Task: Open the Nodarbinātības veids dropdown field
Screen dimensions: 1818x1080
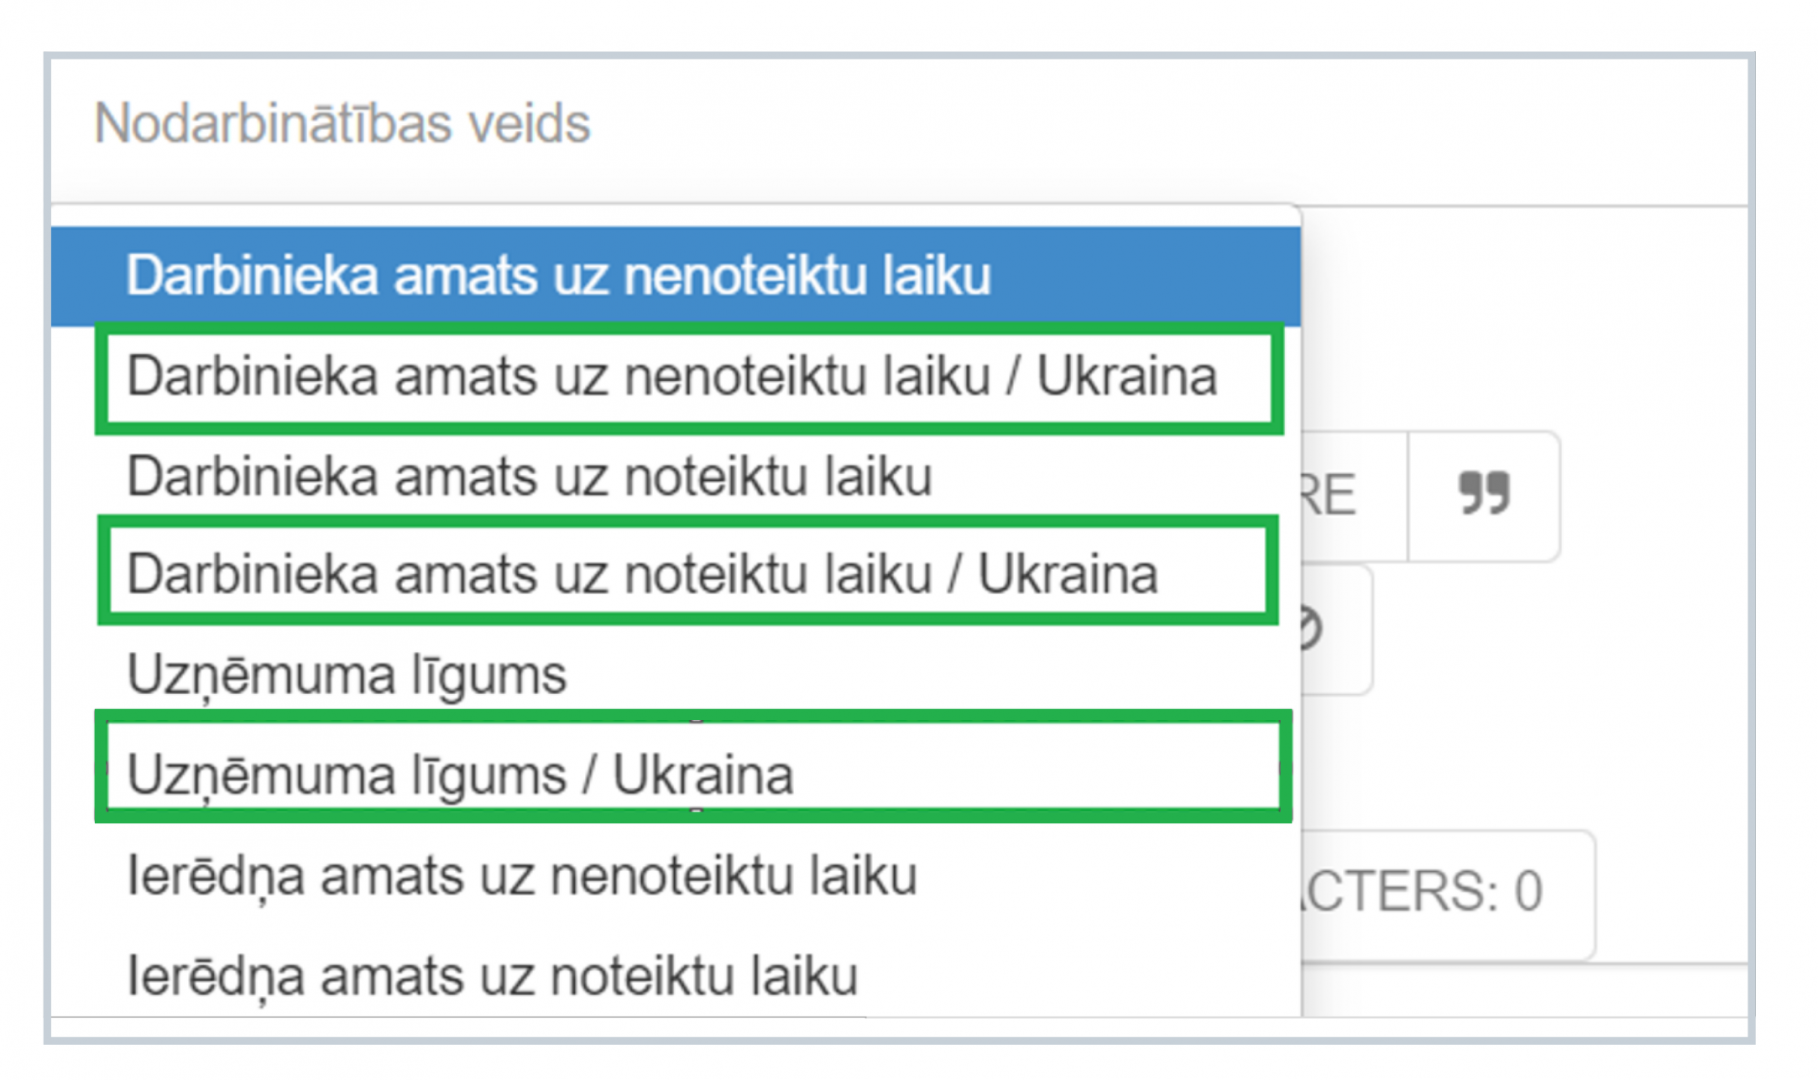Action: 898,126
